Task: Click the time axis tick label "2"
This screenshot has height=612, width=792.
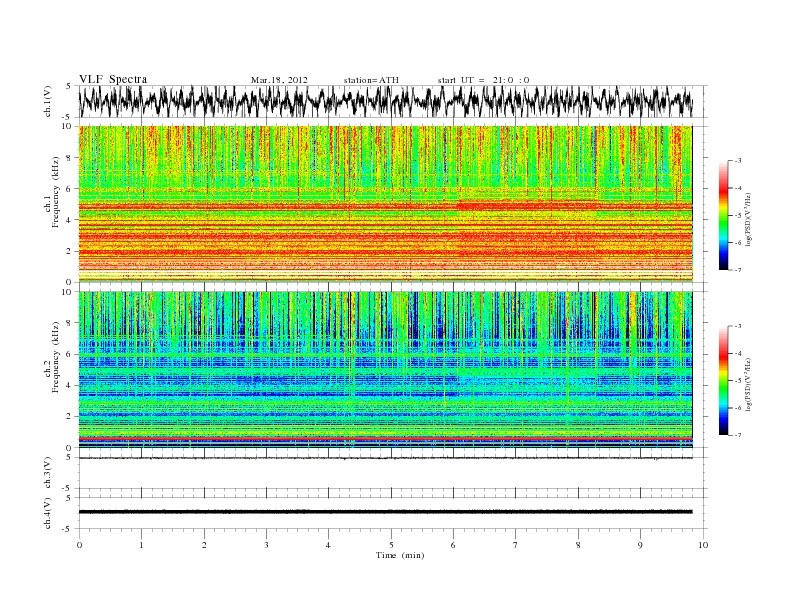Action: pos(204,545)
